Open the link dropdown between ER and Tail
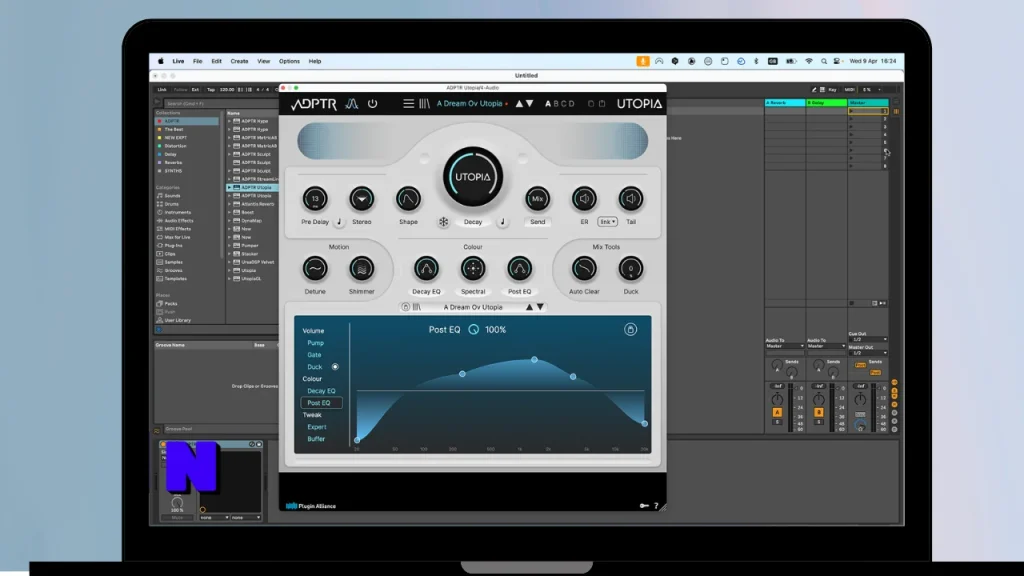The width and height of the screenshot is (1024, 576). 607,222
